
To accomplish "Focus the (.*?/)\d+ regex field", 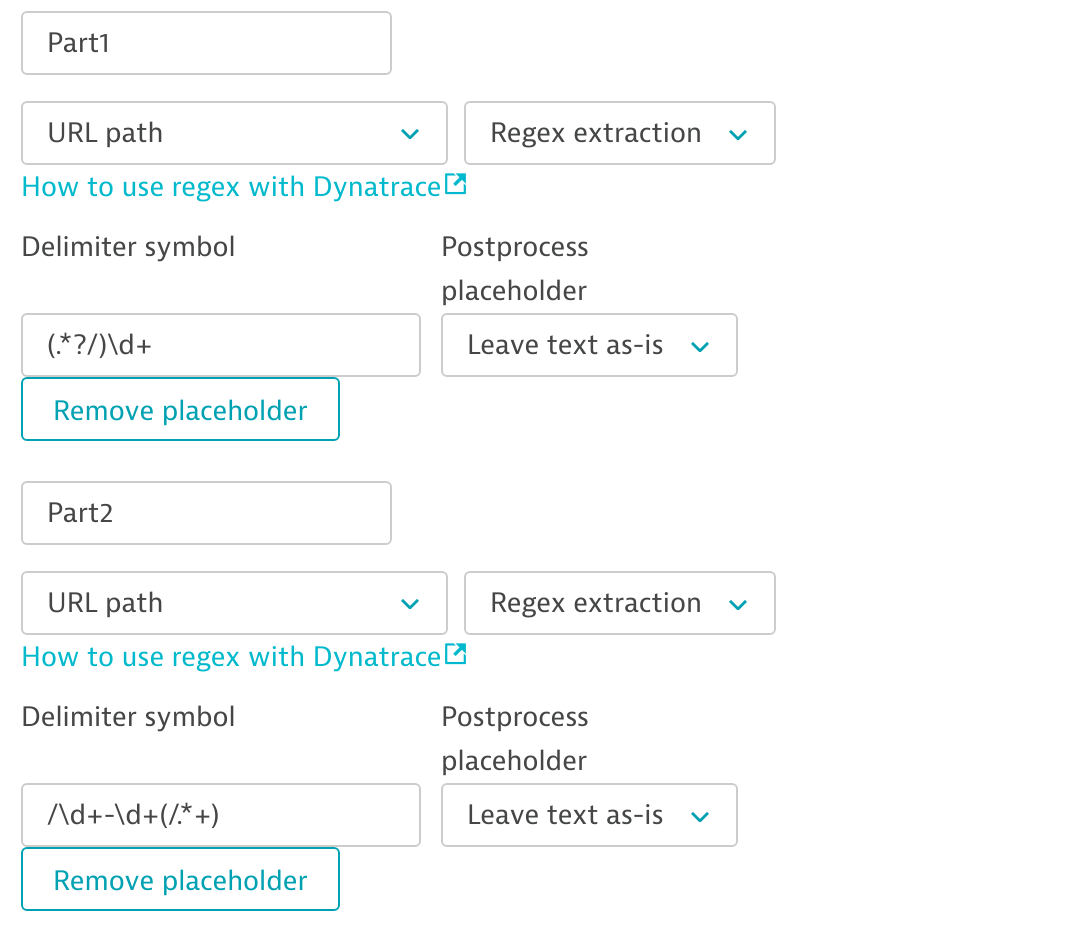I will 220,345.
